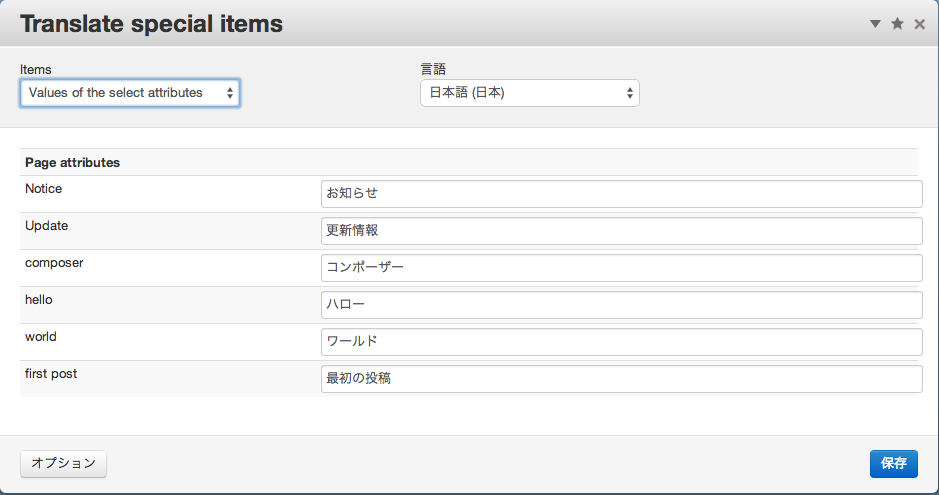Open the 言語 language dropdown
Screen dimensions: 939x495
[x=529, y=93]
